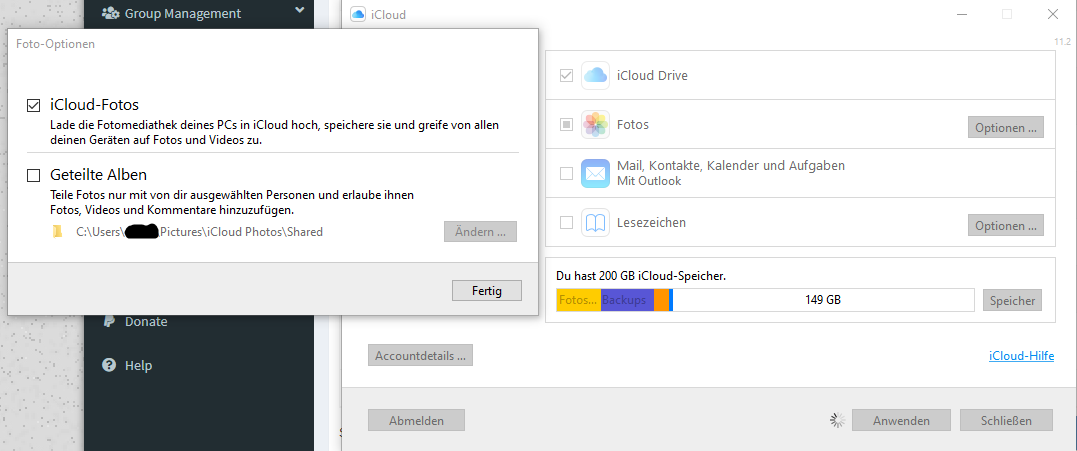The width and height of the screenshot is (1077, 451).
Task: Click the purple Backups storage segment
Action: click(627, 300)
